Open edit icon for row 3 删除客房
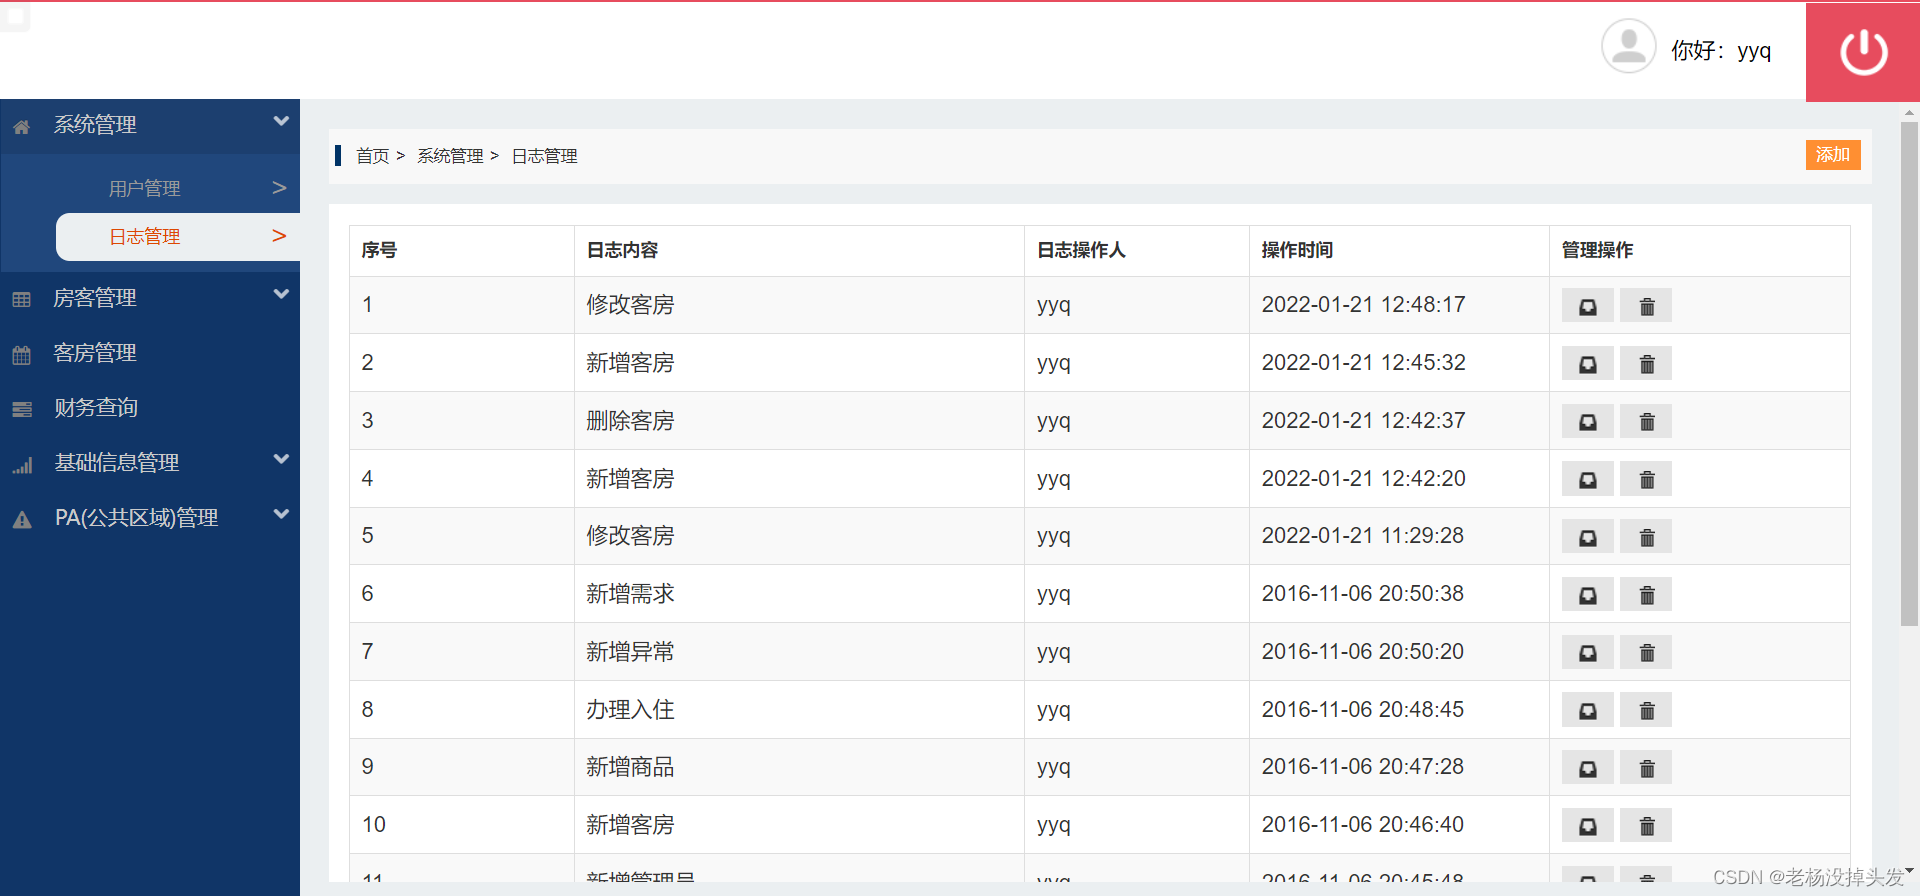Screen dimensions: 1920x896 coord(1587,422)
